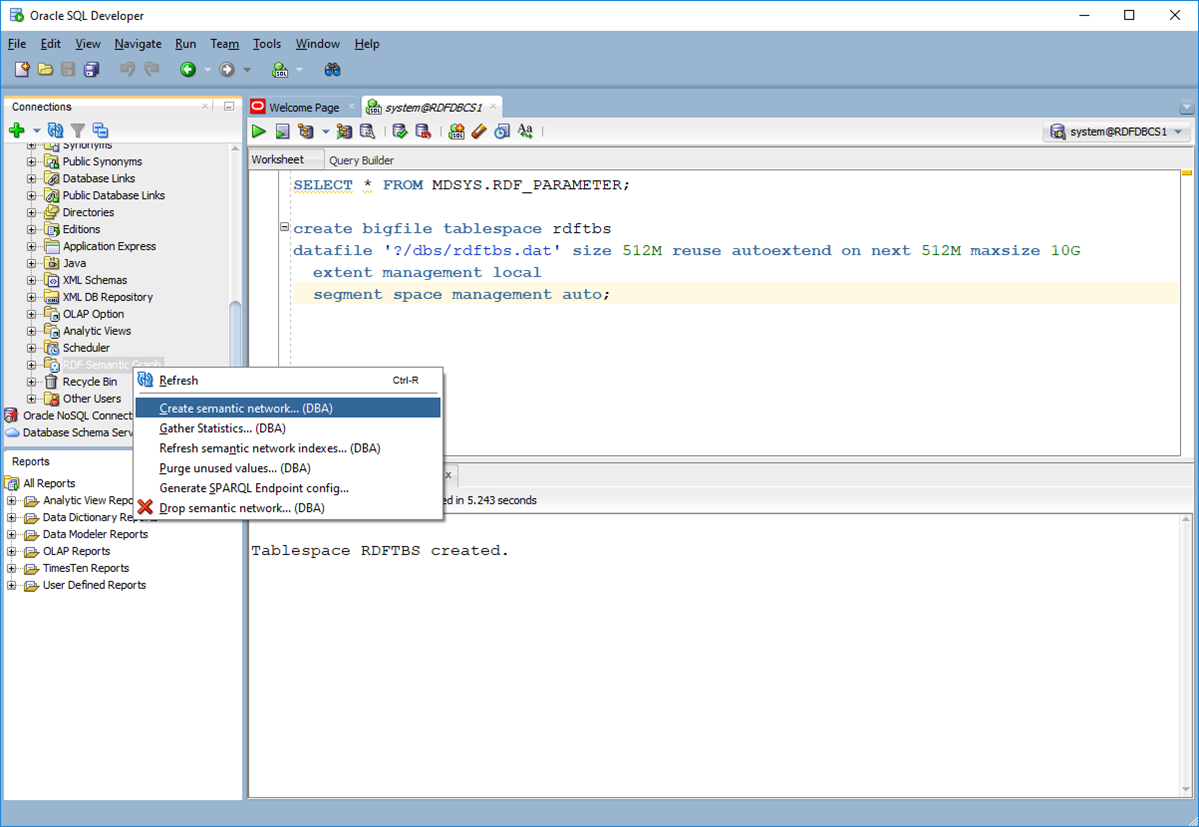Change case using the Aa icon
This screenshot has height=827, width=1199.
click(x=525, y=131)
